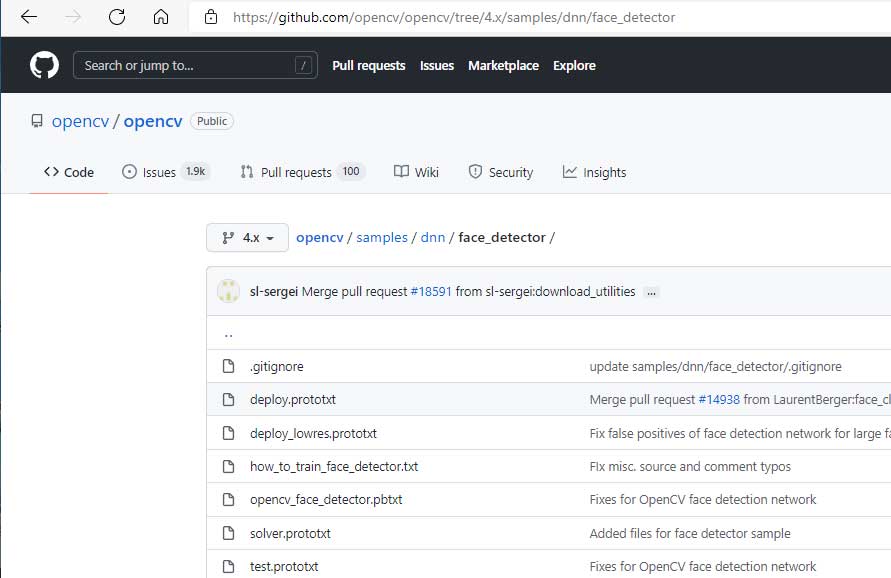Click the browser back arrow
891x578 pixels.
tap(29, 17)
